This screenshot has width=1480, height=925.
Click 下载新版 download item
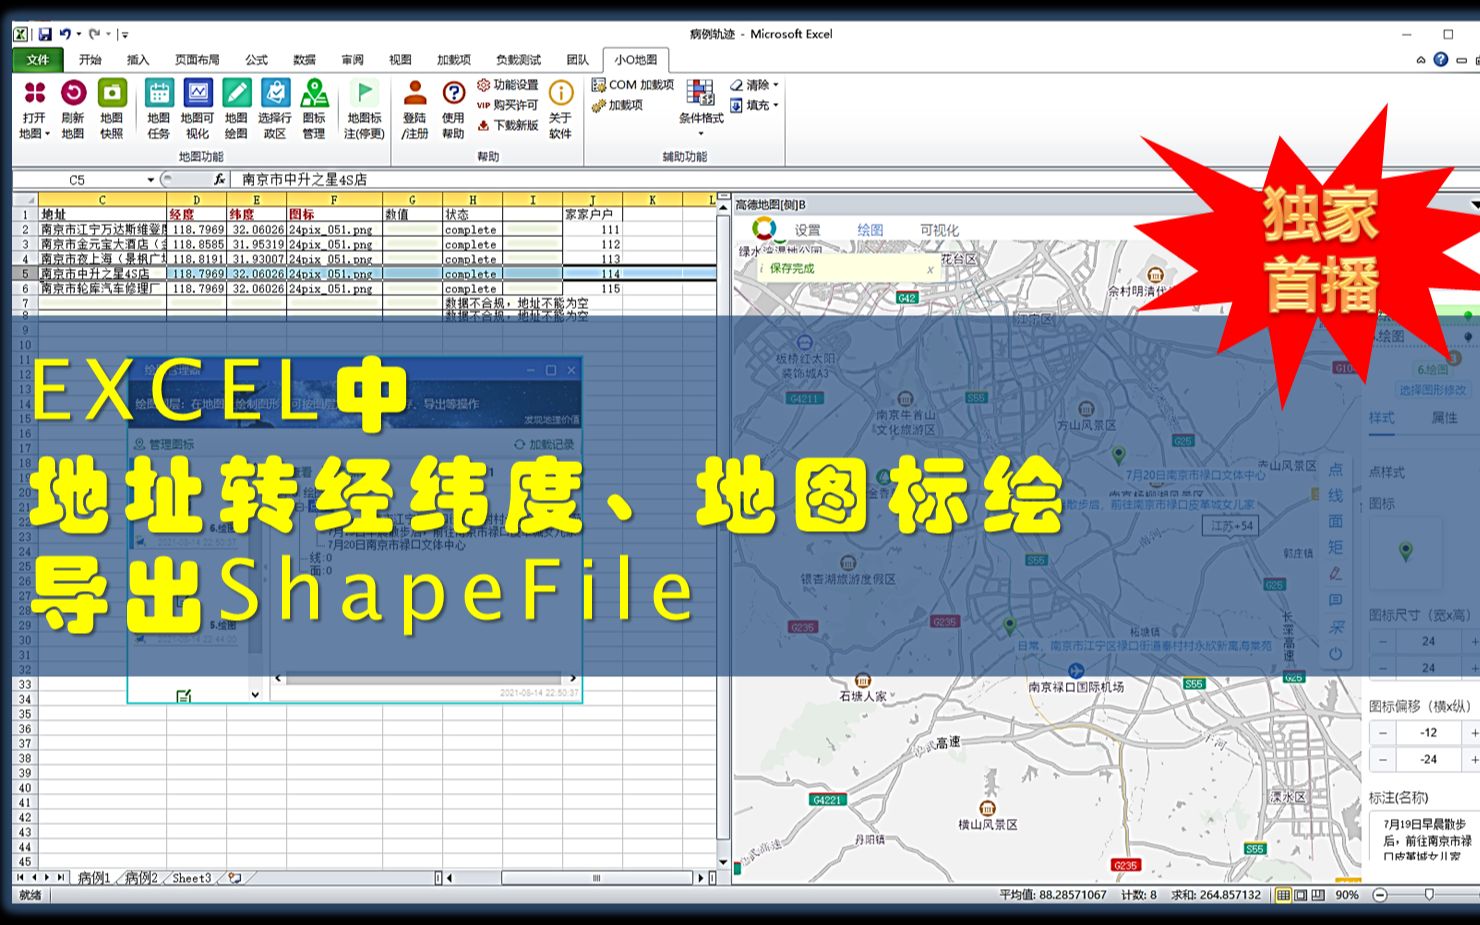[508, 125]
